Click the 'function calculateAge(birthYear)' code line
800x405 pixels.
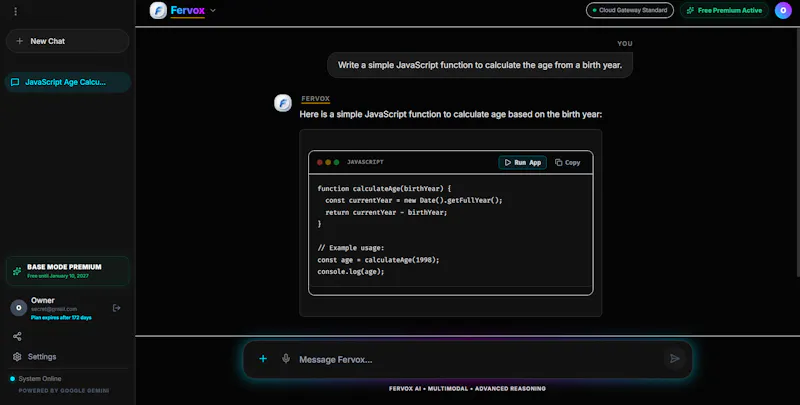coord(384,188)
